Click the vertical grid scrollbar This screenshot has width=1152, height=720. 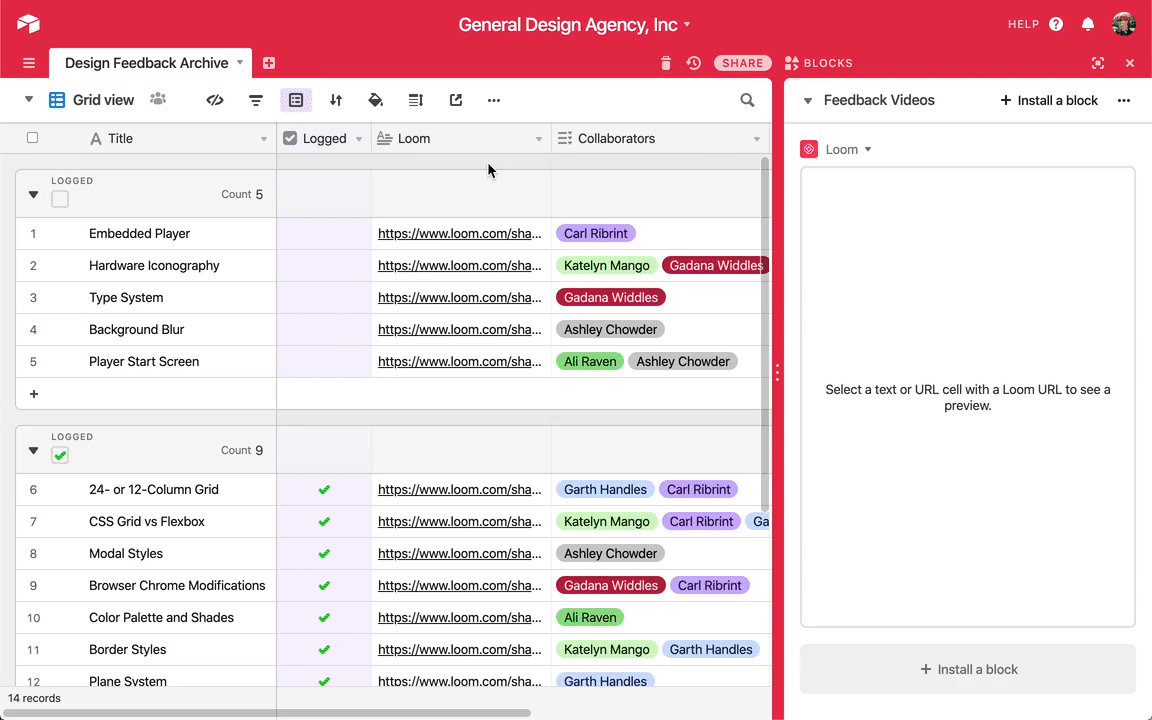point(764,334)
